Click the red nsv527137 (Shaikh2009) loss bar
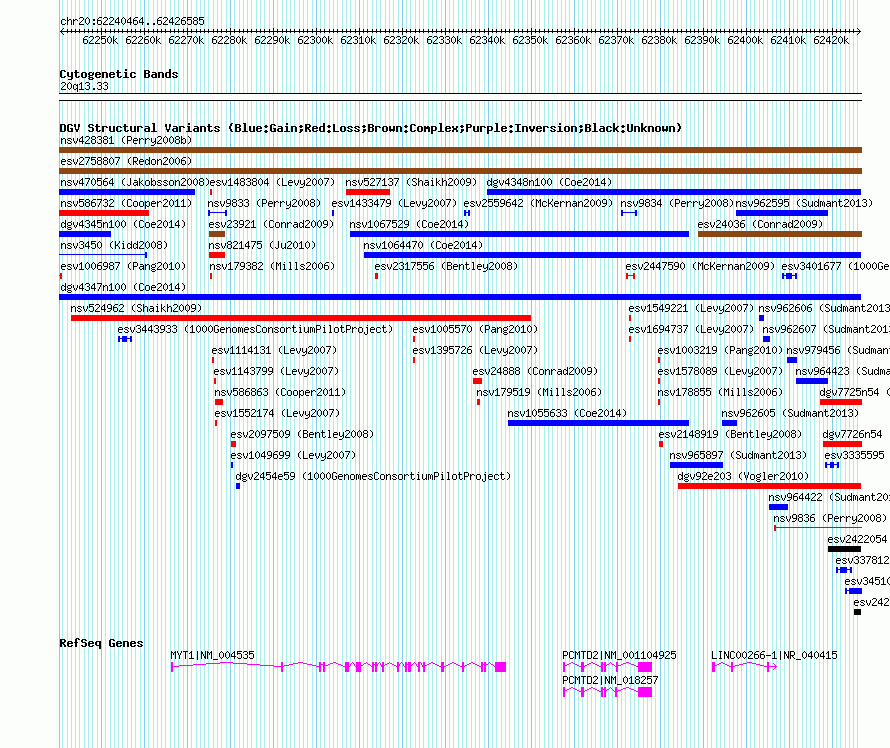The image size is (890, 748). click(x=368, y=192)
